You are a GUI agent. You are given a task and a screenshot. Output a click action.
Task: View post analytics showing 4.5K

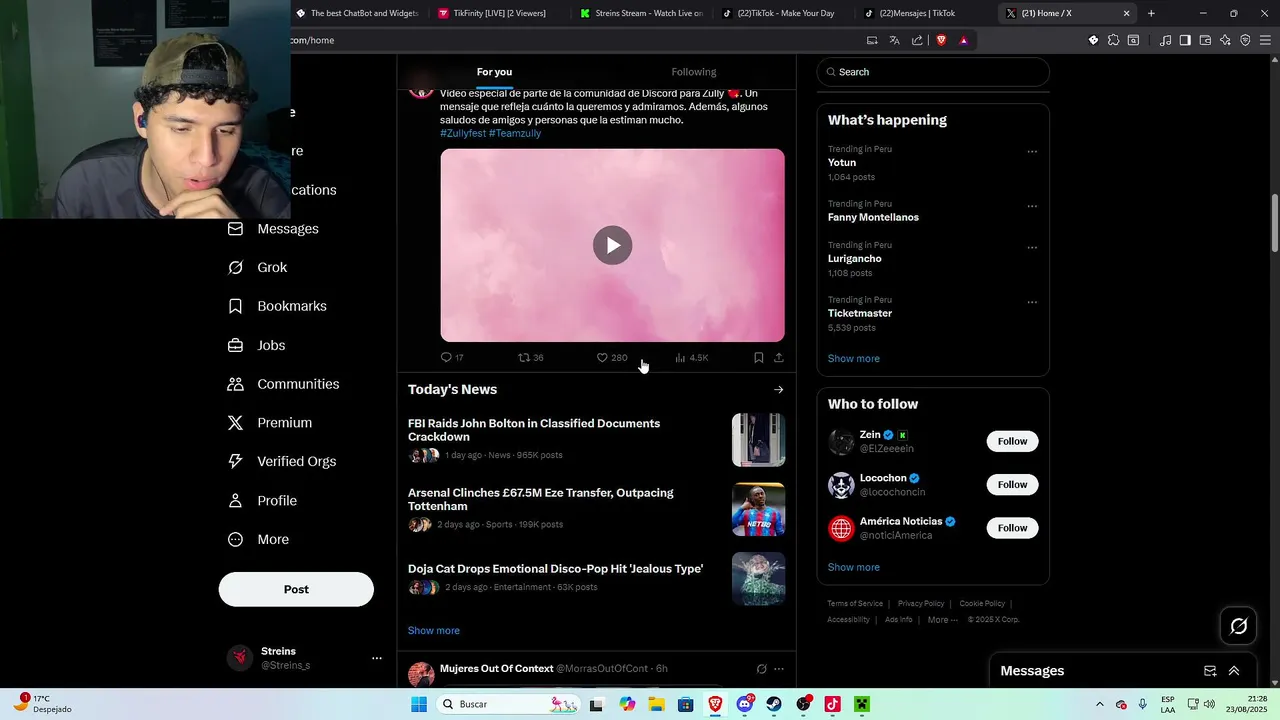point(691,357)
